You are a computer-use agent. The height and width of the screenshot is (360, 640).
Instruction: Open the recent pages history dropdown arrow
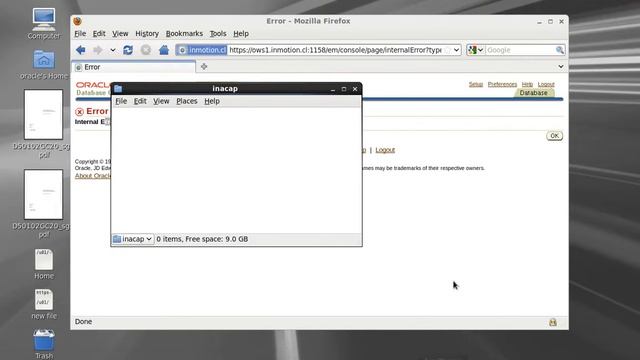tap(113, 50)
